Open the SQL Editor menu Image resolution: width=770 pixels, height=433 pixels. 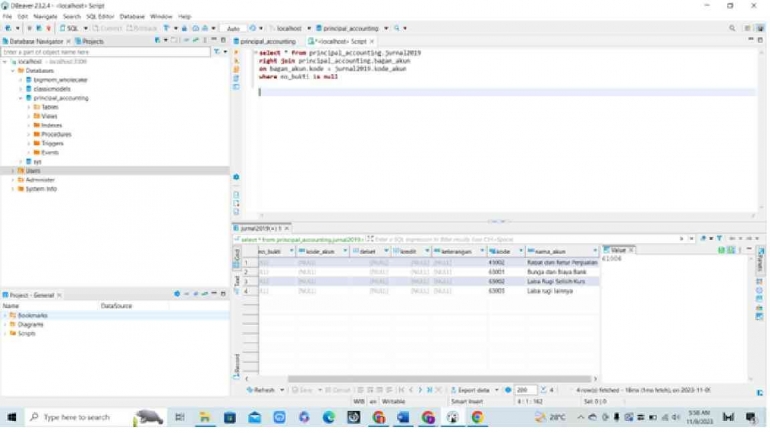[x=100, y=17]
